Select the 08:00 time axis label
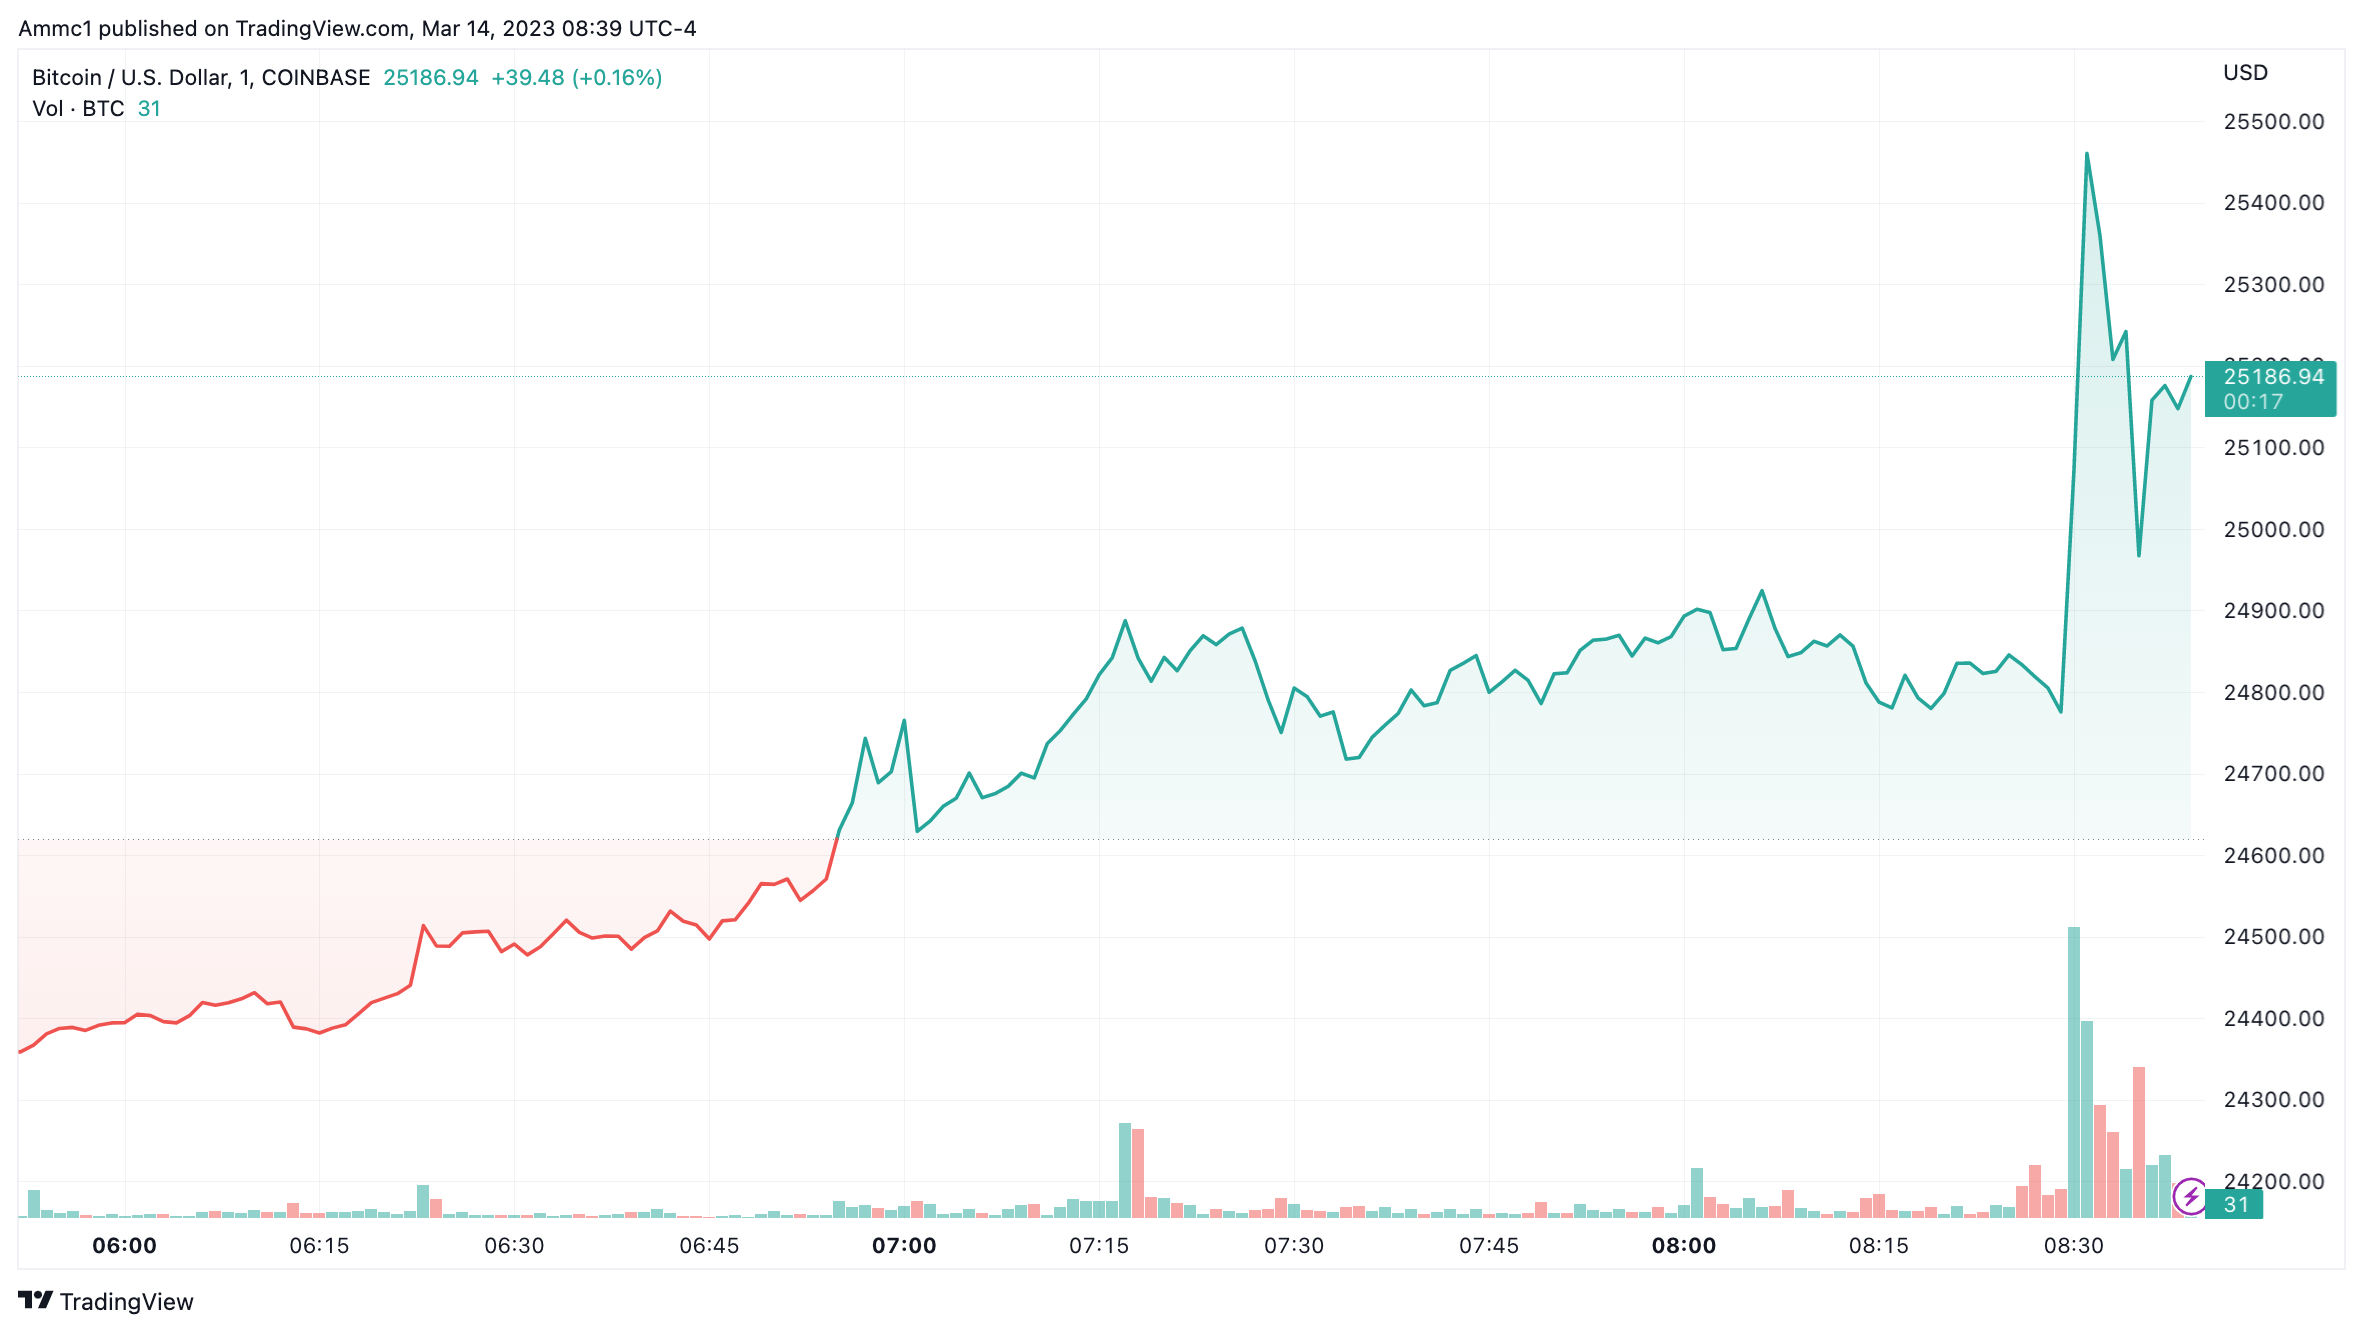 (1684, 1246)
